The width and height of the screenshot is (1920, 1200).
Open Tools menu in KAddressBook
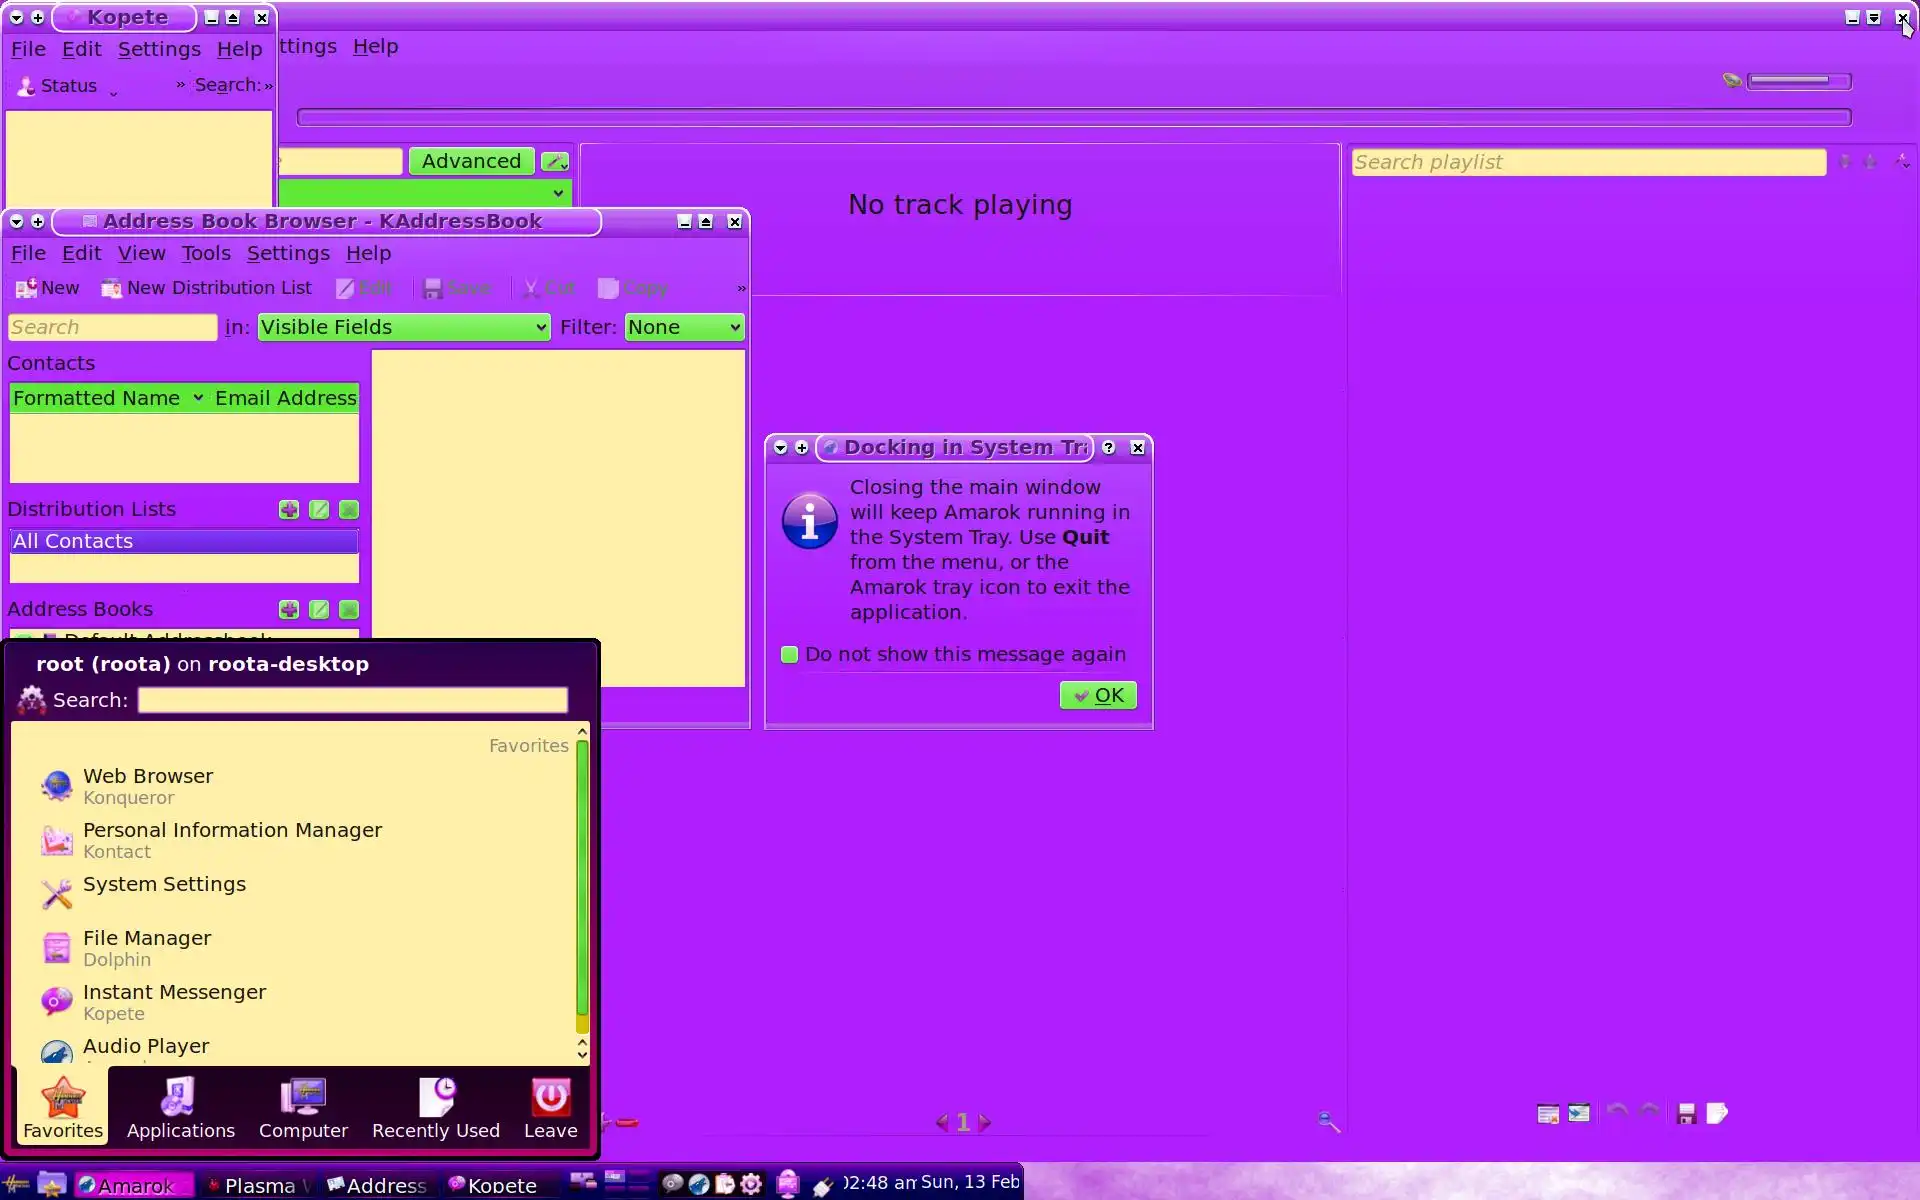pyautogui.click(x=206, y=253)
